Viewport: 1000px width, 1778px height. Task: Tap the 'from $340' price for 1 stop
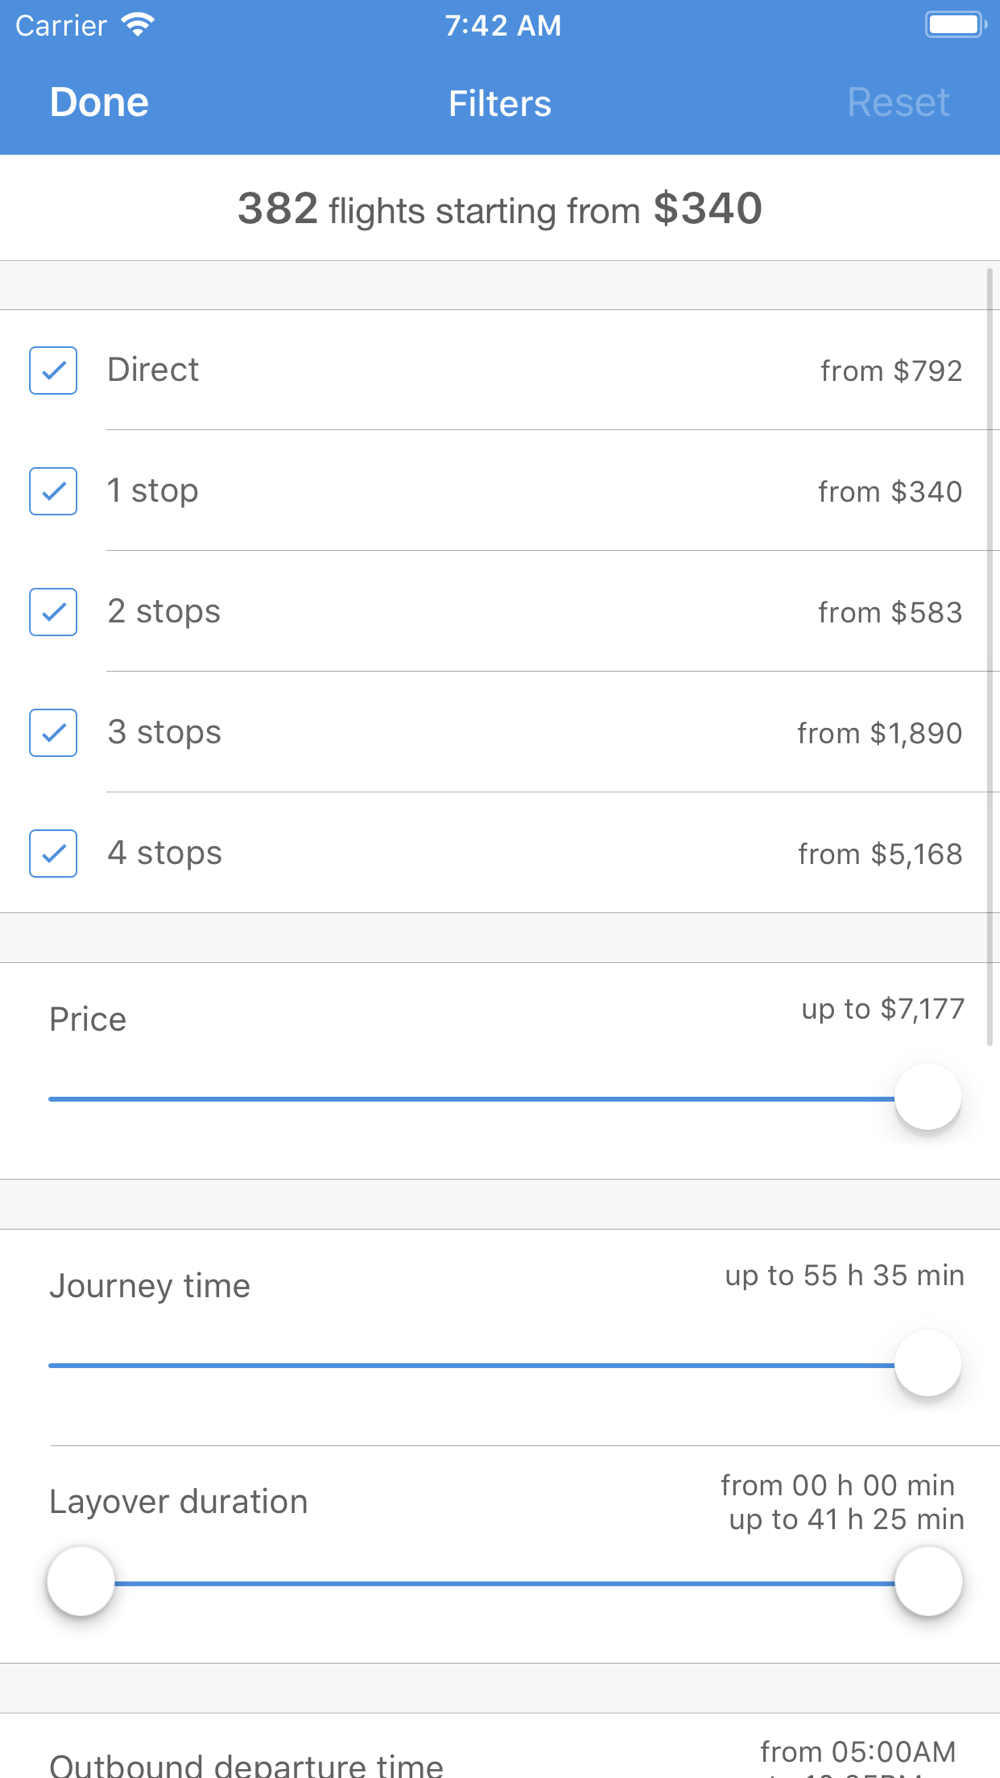coord(889,492)
